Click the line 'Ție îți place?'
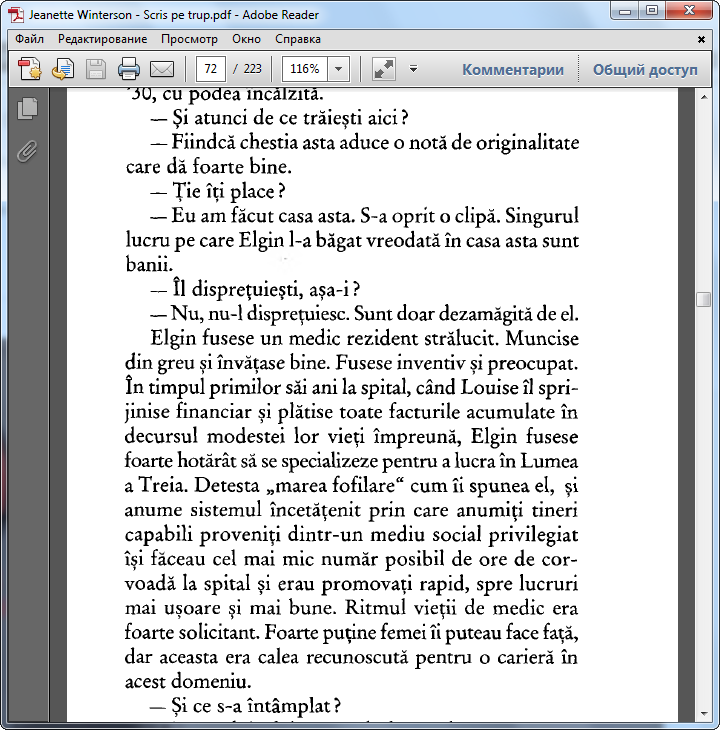This screenshot has width=720, height=730. pyautogui.click(x=218, y=192)
